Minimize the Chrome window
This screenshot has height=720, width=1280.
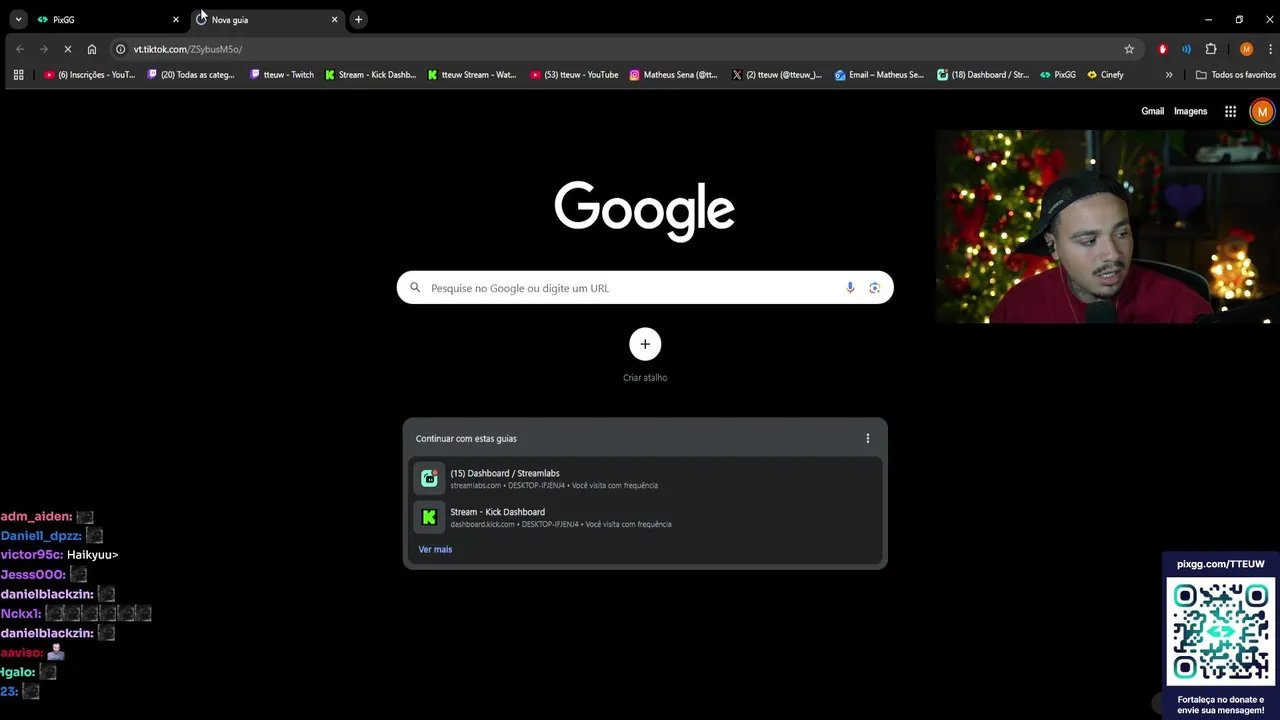coord(1208,19)
